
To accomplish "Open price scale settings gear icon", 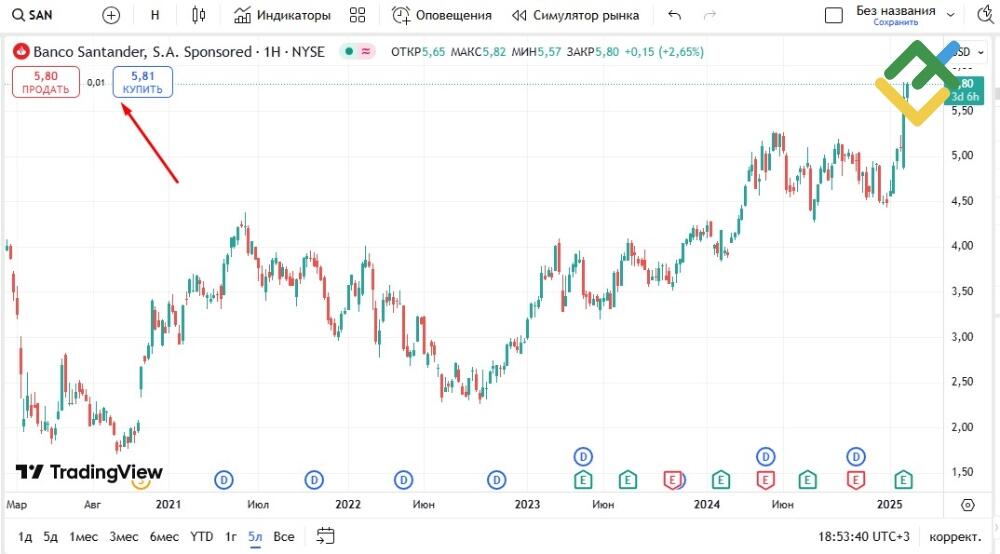I will 967,505.
